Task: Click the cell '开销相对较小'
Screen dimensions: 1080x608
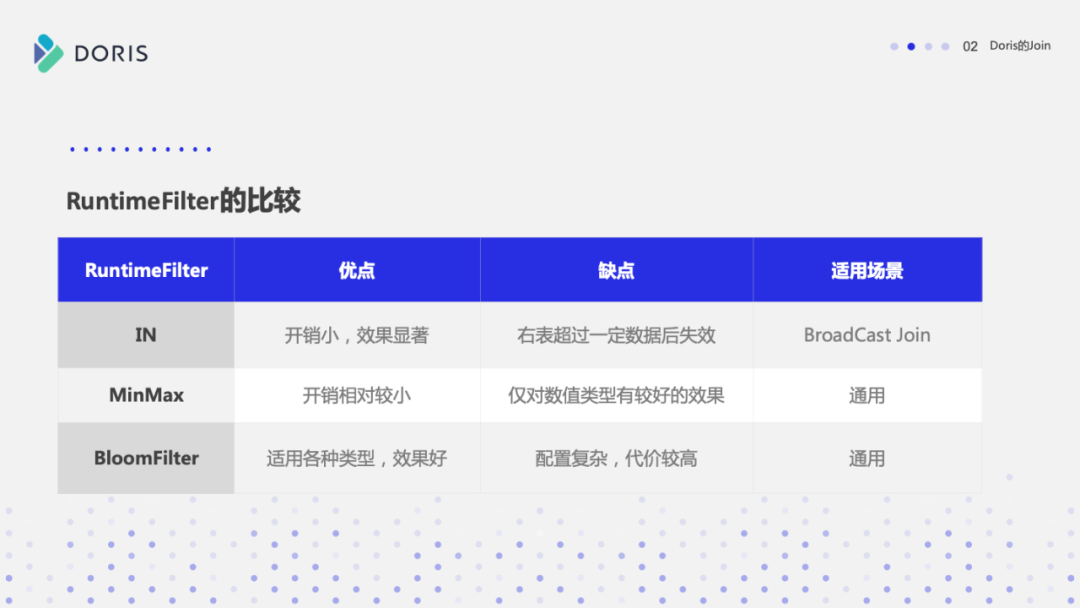Action: pyautogui.click(x=357, y=395)
